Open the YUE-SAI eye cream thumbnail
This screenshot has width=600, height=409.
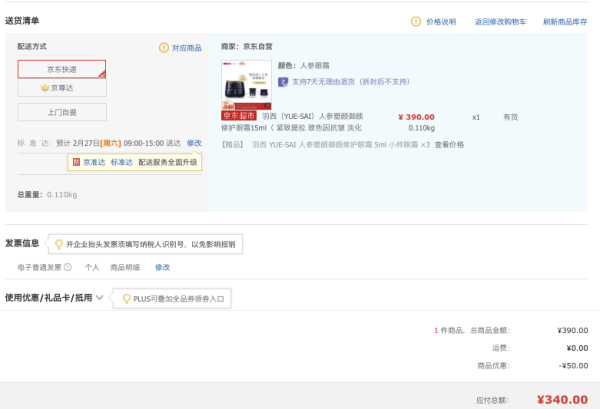point(246,85)
